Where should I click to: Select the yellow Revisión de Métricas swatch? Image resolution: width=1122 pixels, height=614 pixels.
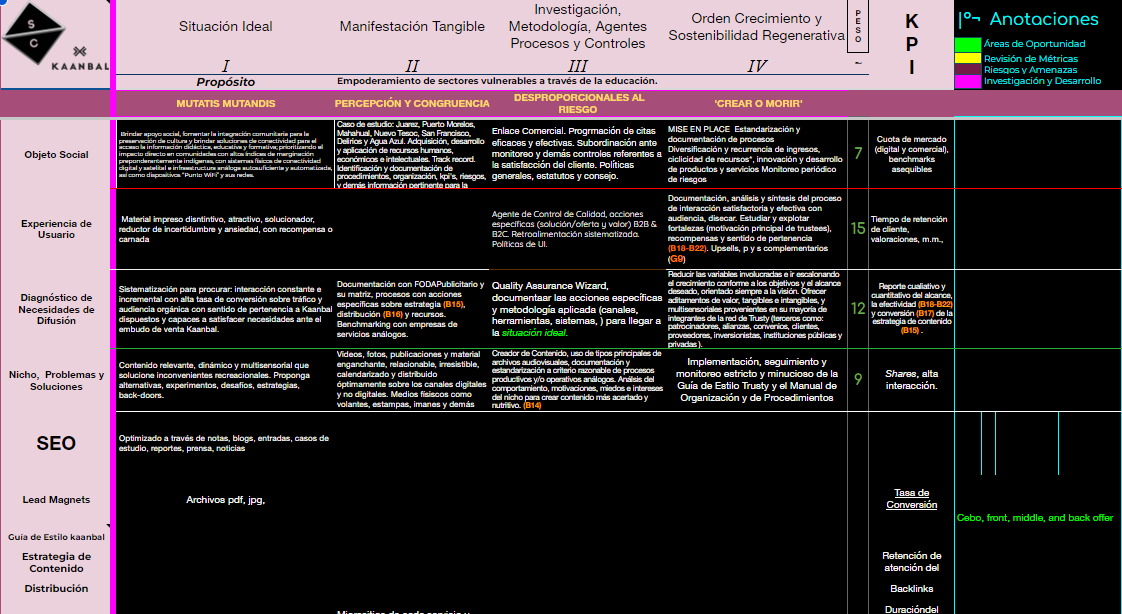(x=968, y=58)
